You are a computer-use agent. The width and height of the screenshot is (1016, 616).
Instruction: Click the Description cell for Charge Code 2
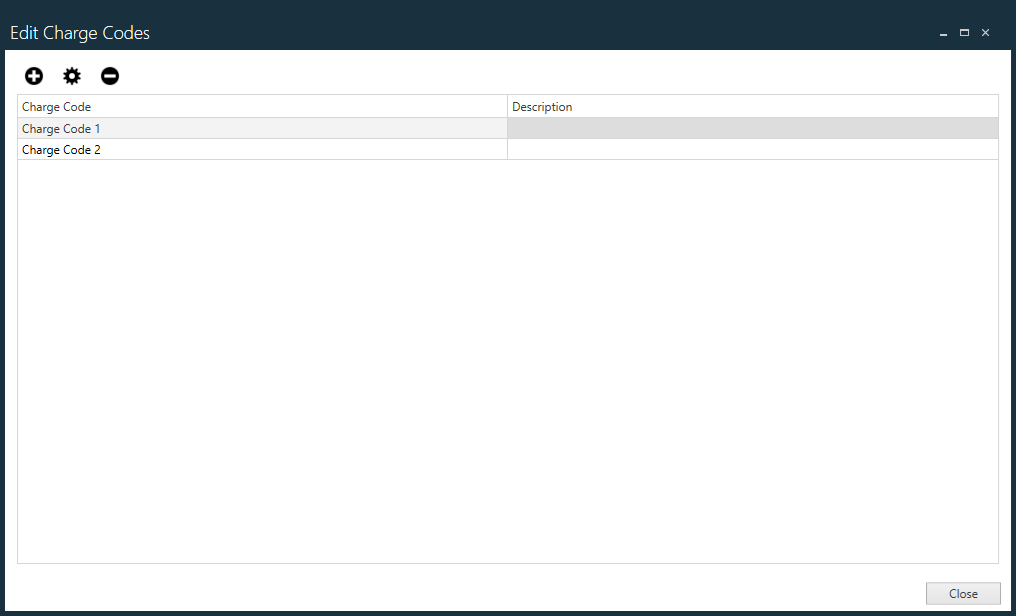(x=752, y=150)
